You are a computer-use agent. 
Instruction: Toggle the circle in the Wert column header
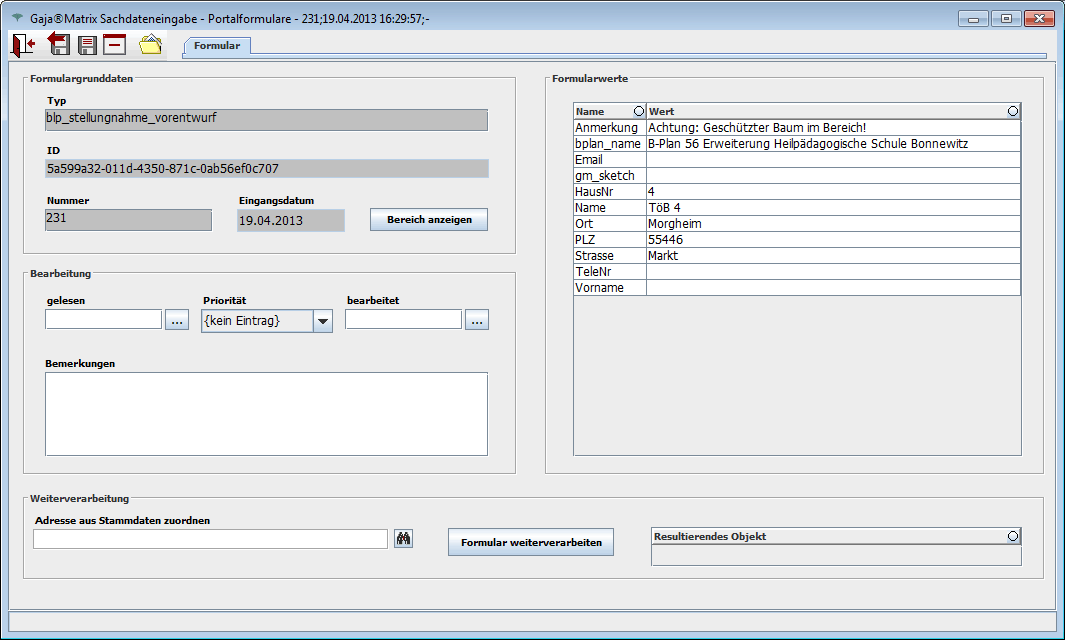(1012, 111)
